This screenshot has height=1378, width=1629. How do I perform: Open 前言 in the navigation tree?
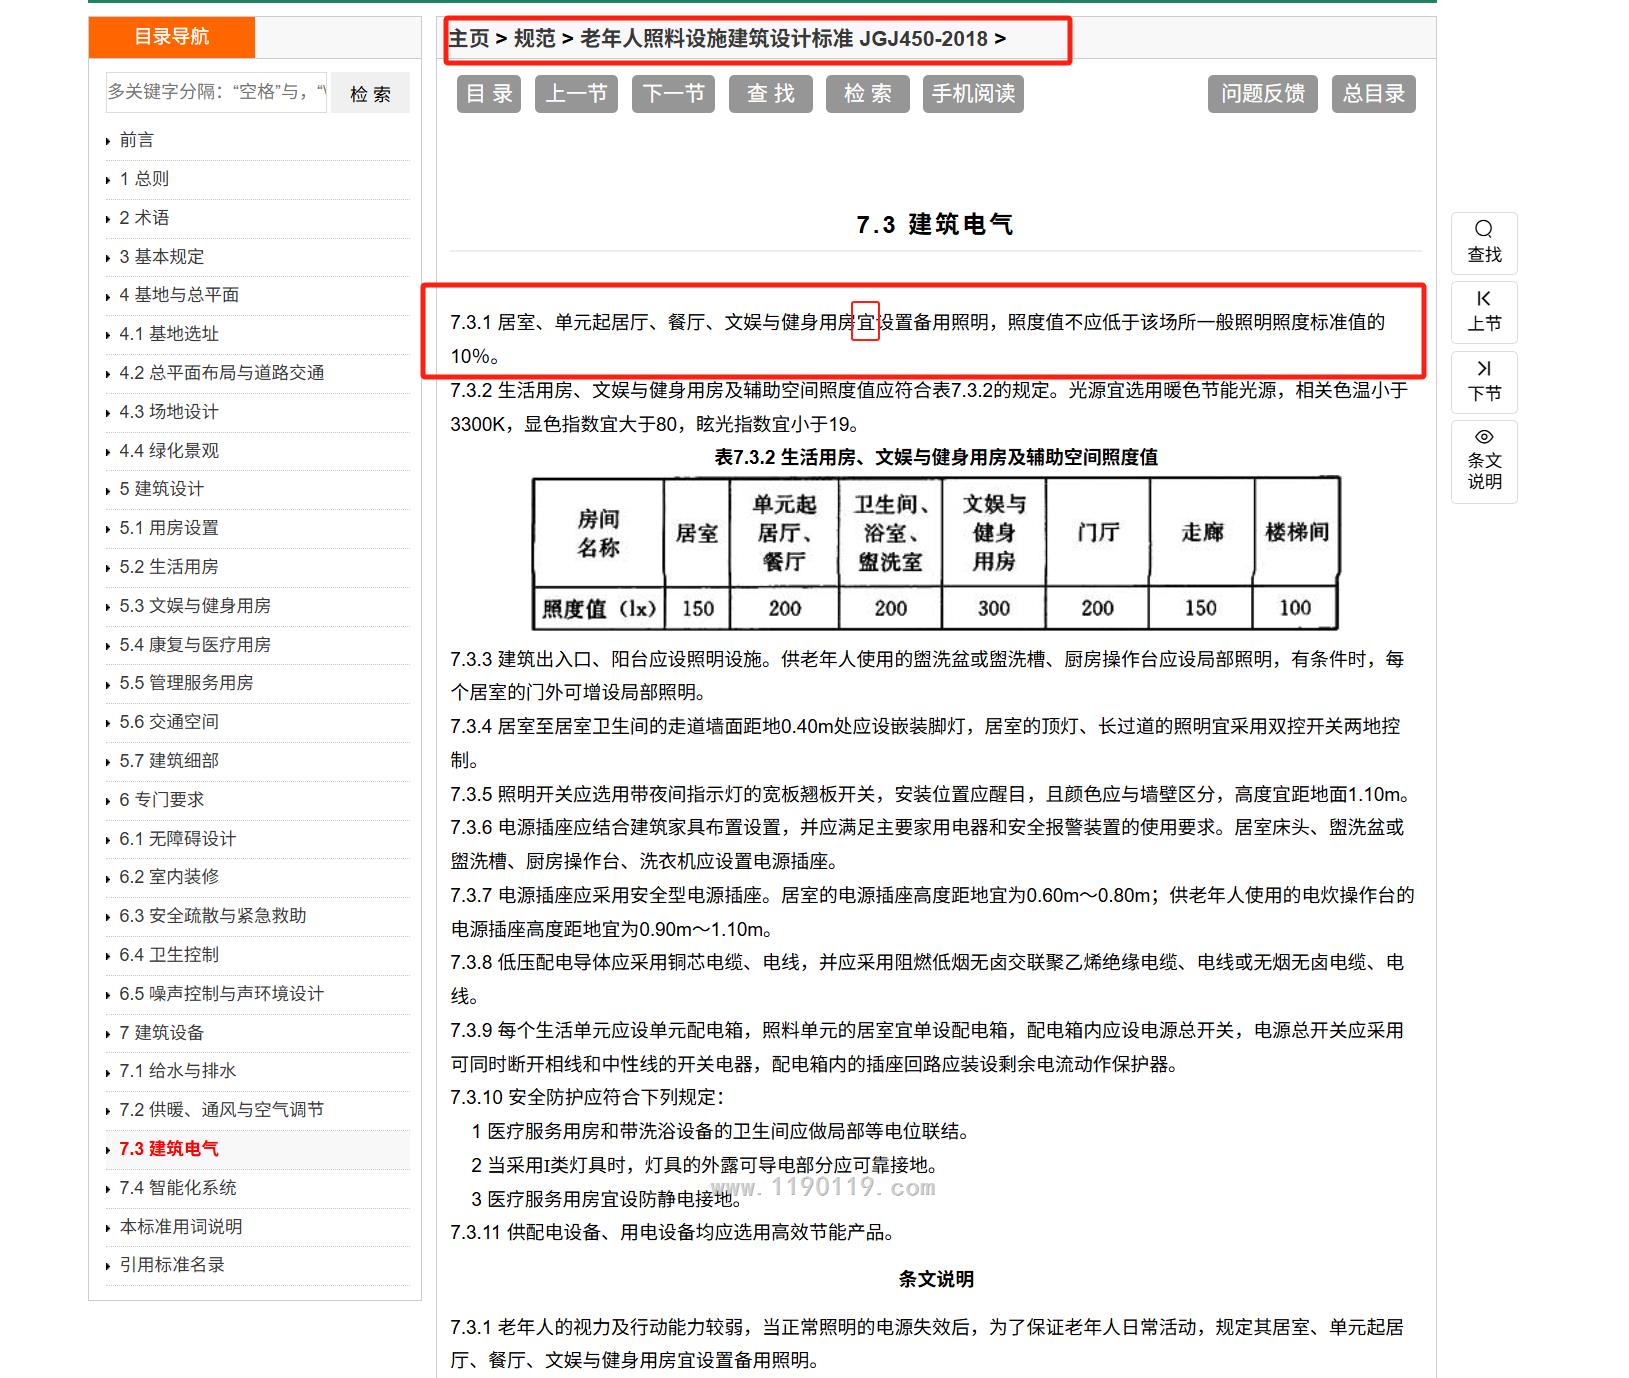coord(137,140)
